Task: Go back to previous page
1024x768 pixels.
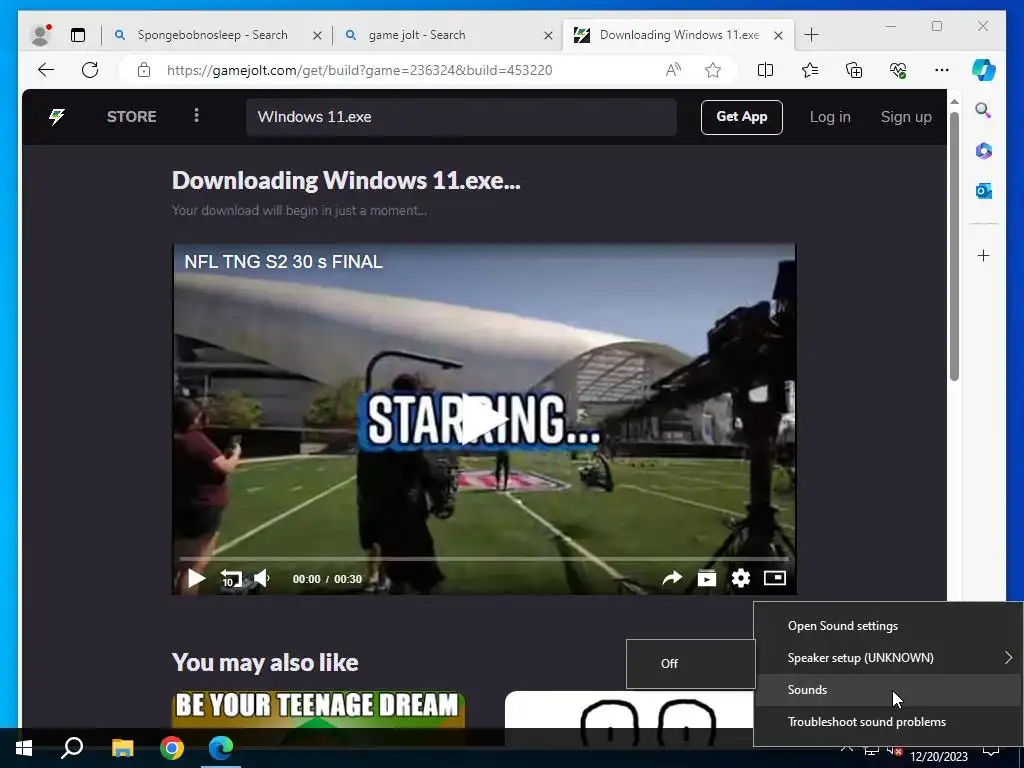Action: [x=46, y=70]
